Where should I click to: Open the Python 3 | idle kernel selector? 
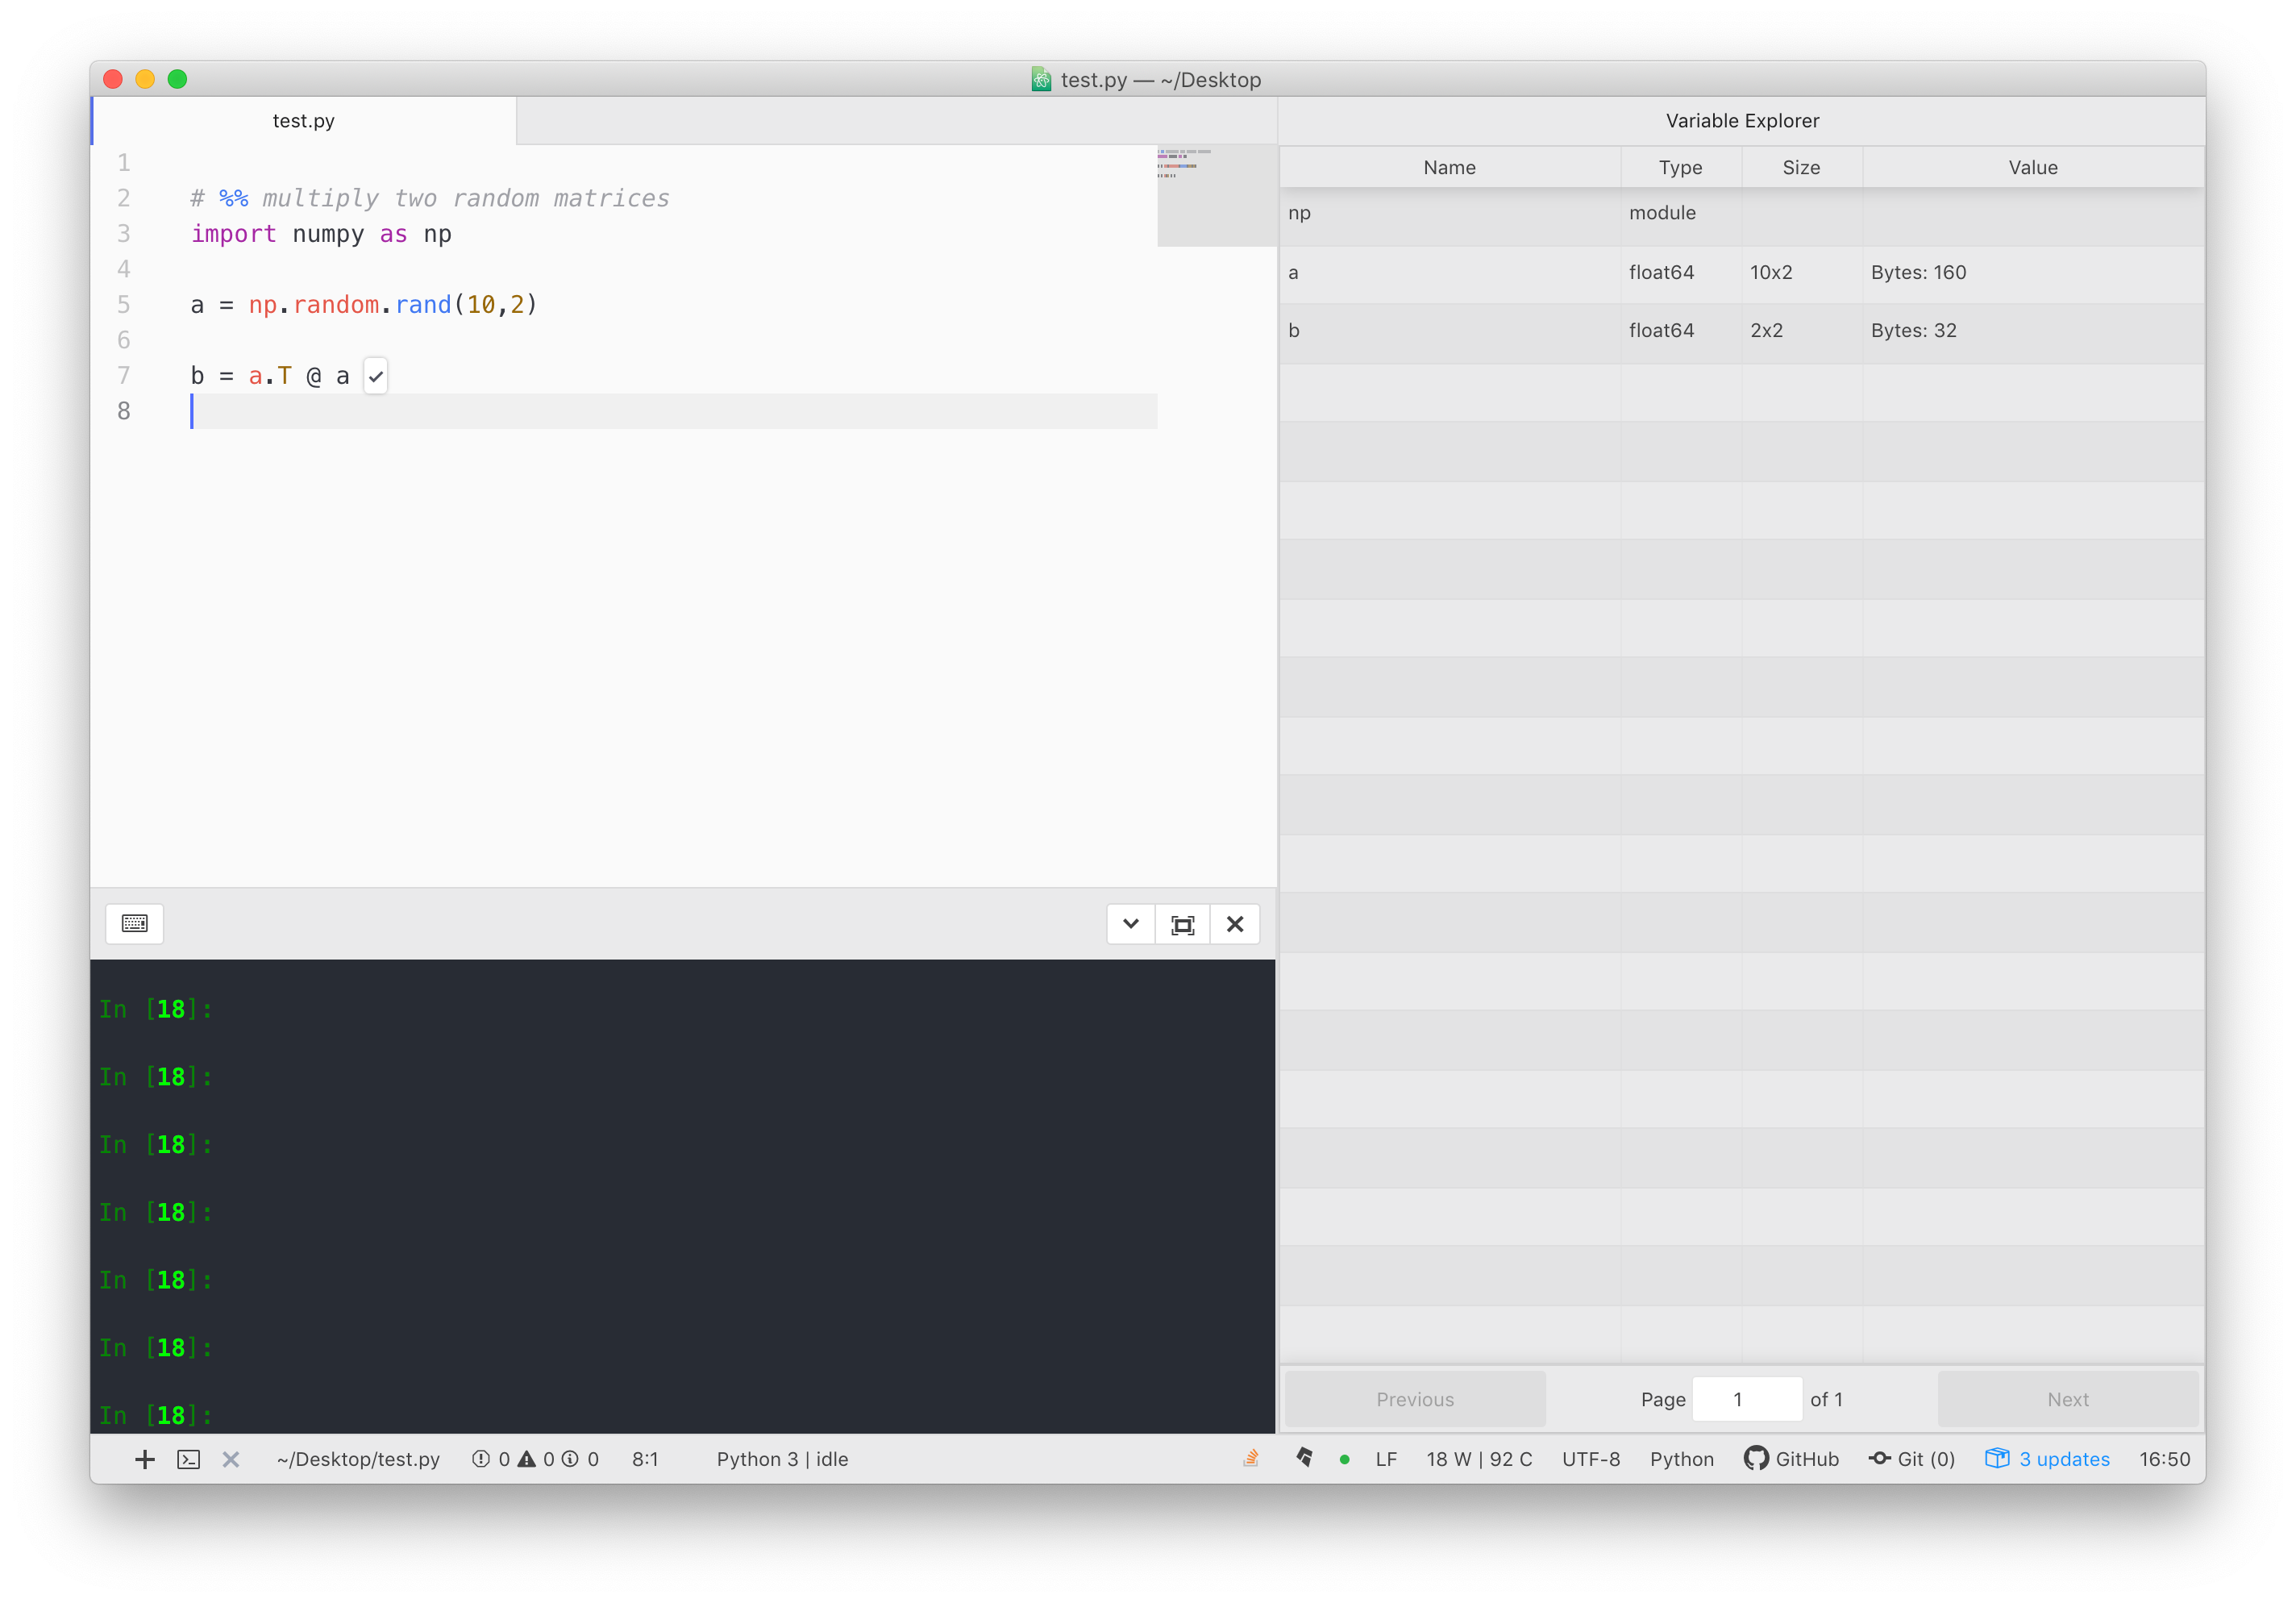(782, 1459)
